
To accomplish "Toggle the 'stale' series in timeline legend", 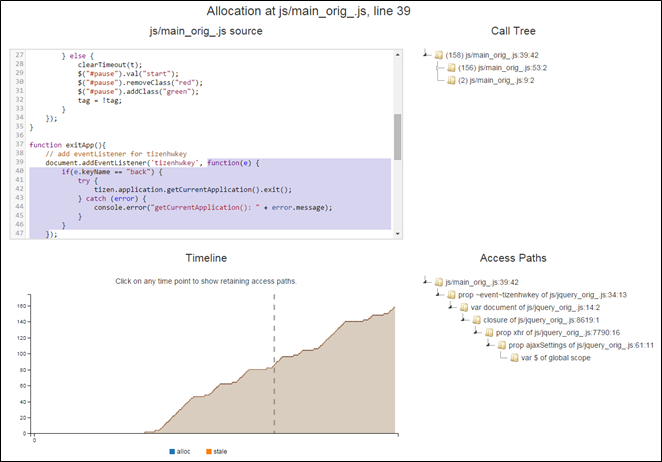I will [x=220, y=452].
